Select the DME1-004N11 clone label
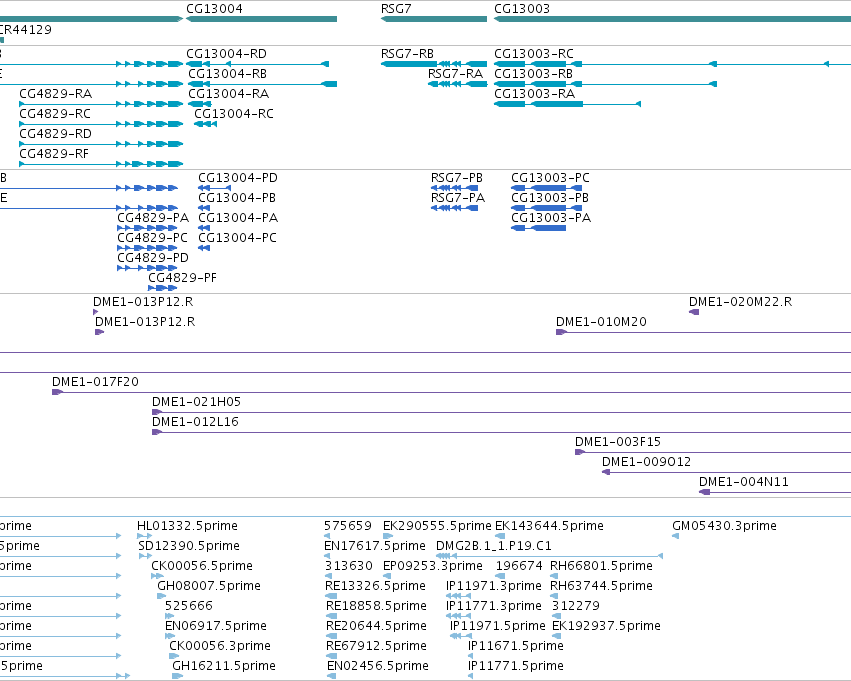 click(744, 483)
